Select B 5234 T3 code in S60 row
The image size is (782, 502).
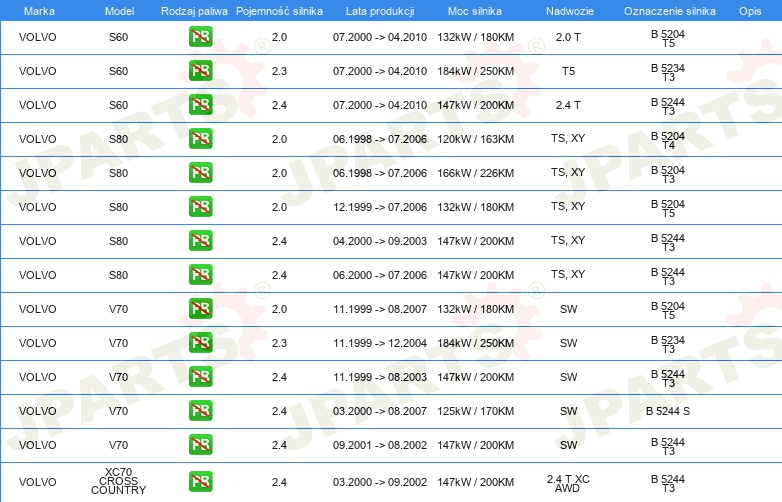click(668, 72)
